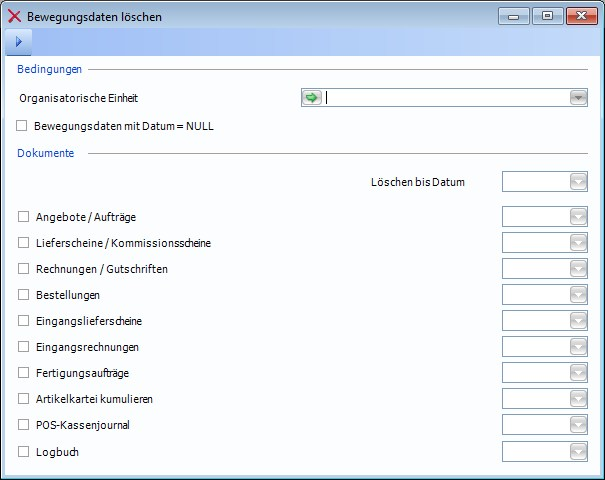
Task: Check the POS-Kassenjournal checkbox
Action: click(23, 425)
